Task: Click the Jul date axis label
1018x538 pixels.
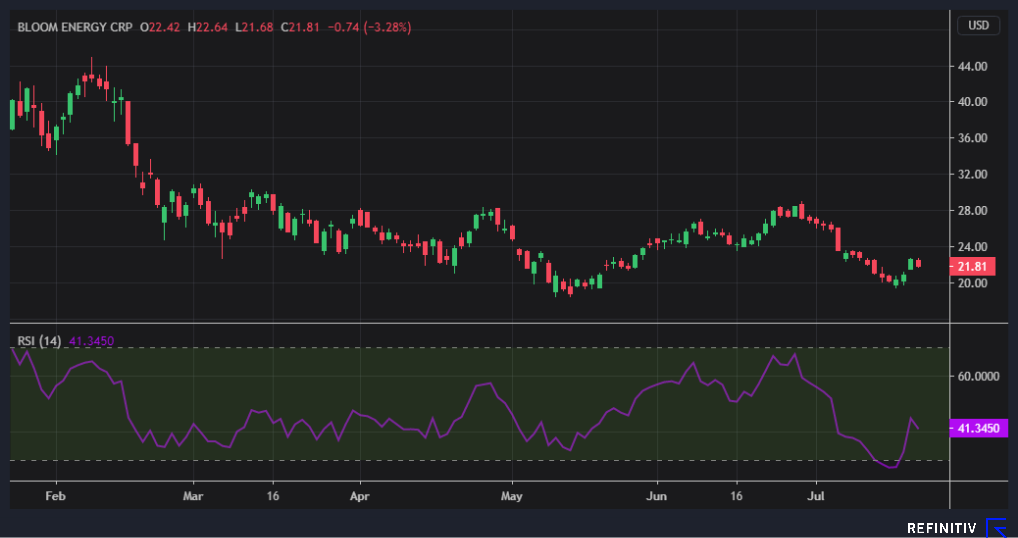Action: point(816,496)
